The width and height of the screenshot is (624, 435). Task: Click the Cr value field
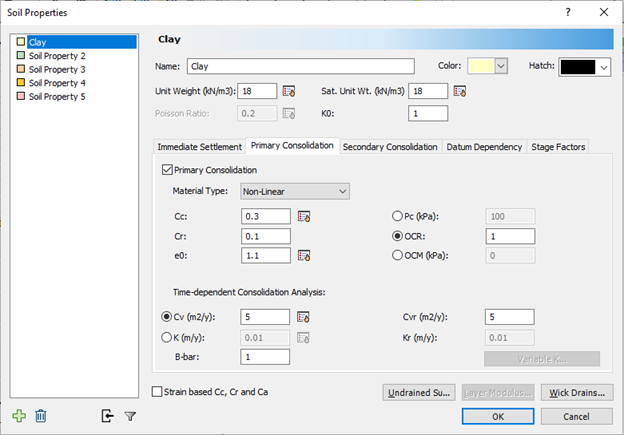tap(266, 236)
